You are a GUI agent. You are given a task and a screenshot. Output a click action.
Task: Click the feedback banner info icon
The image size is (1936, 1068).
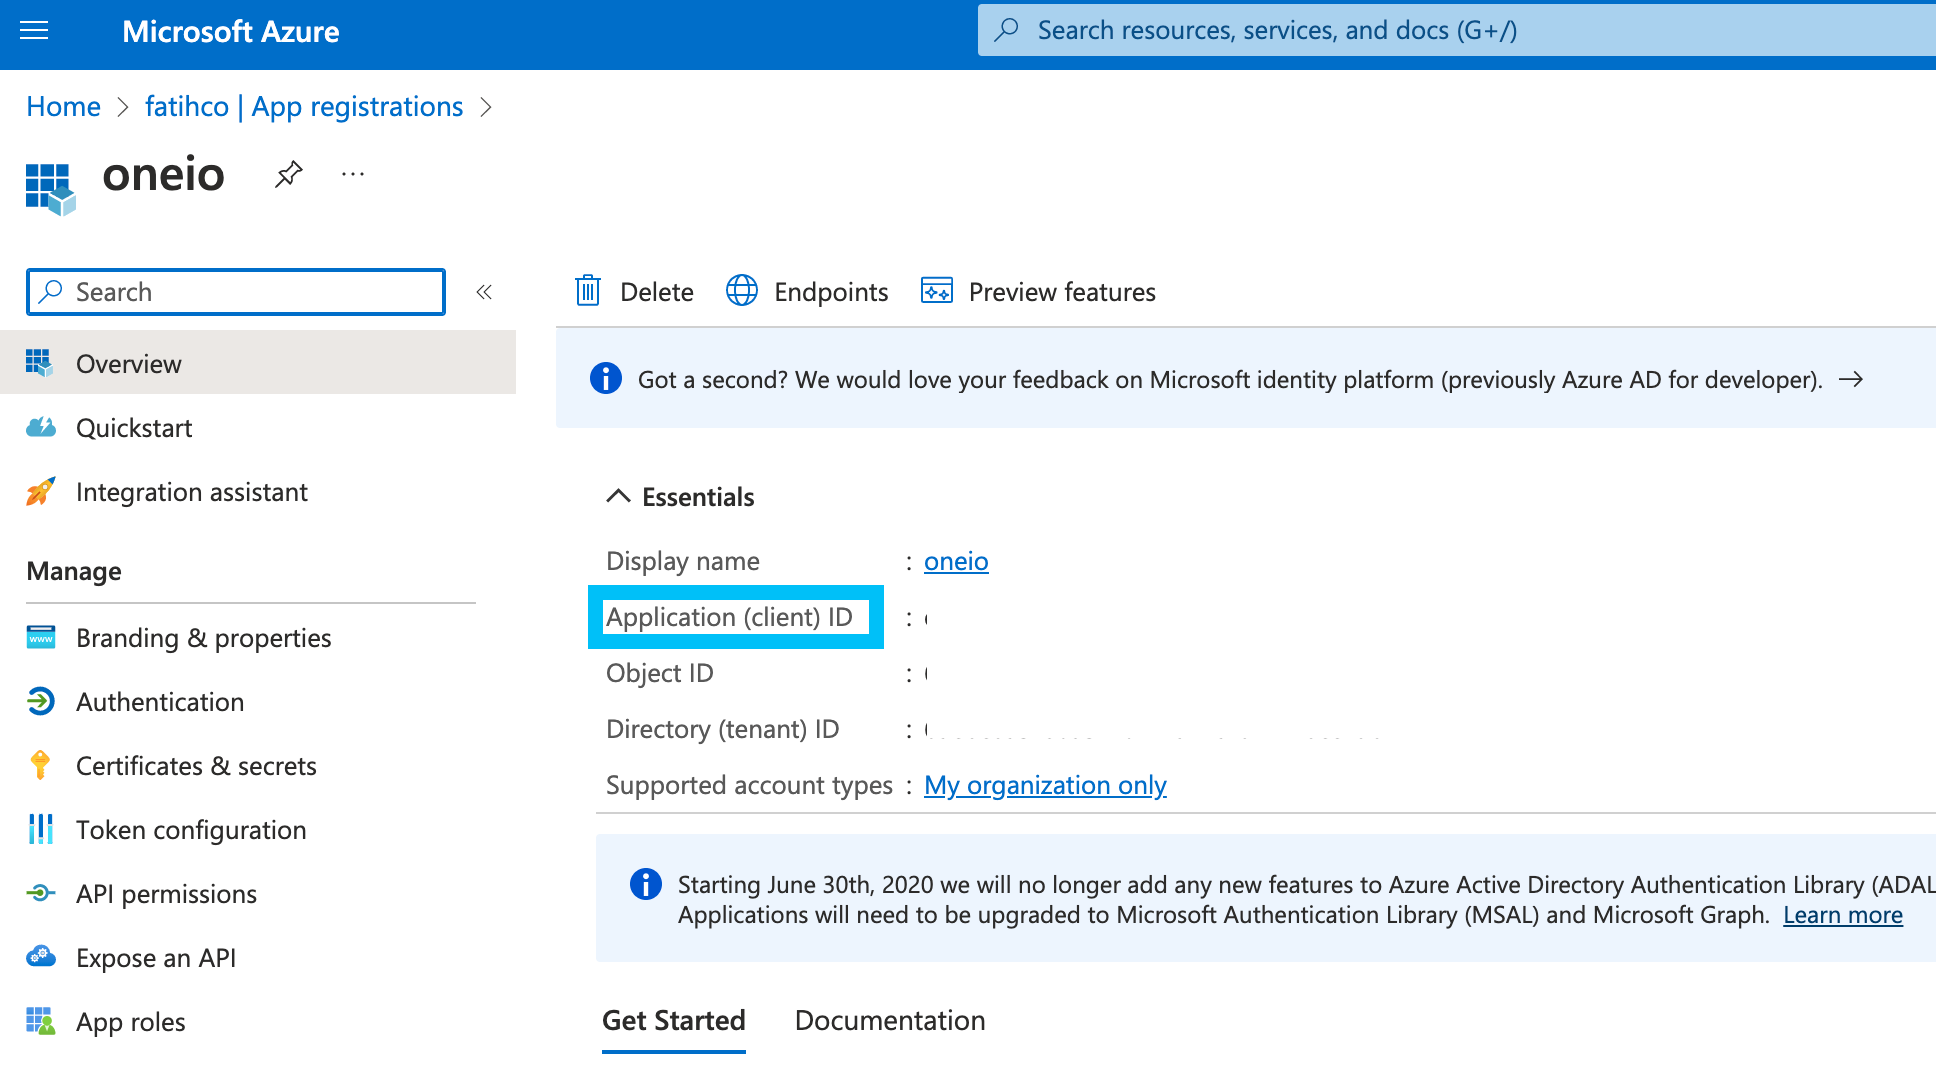(x=606, y=379)
